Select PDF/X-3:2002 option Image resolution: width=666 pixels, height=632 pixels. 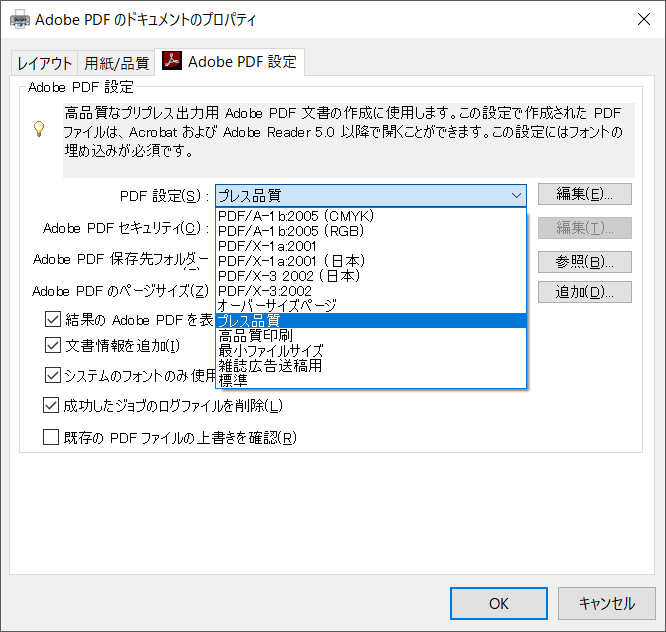[371, 291]
